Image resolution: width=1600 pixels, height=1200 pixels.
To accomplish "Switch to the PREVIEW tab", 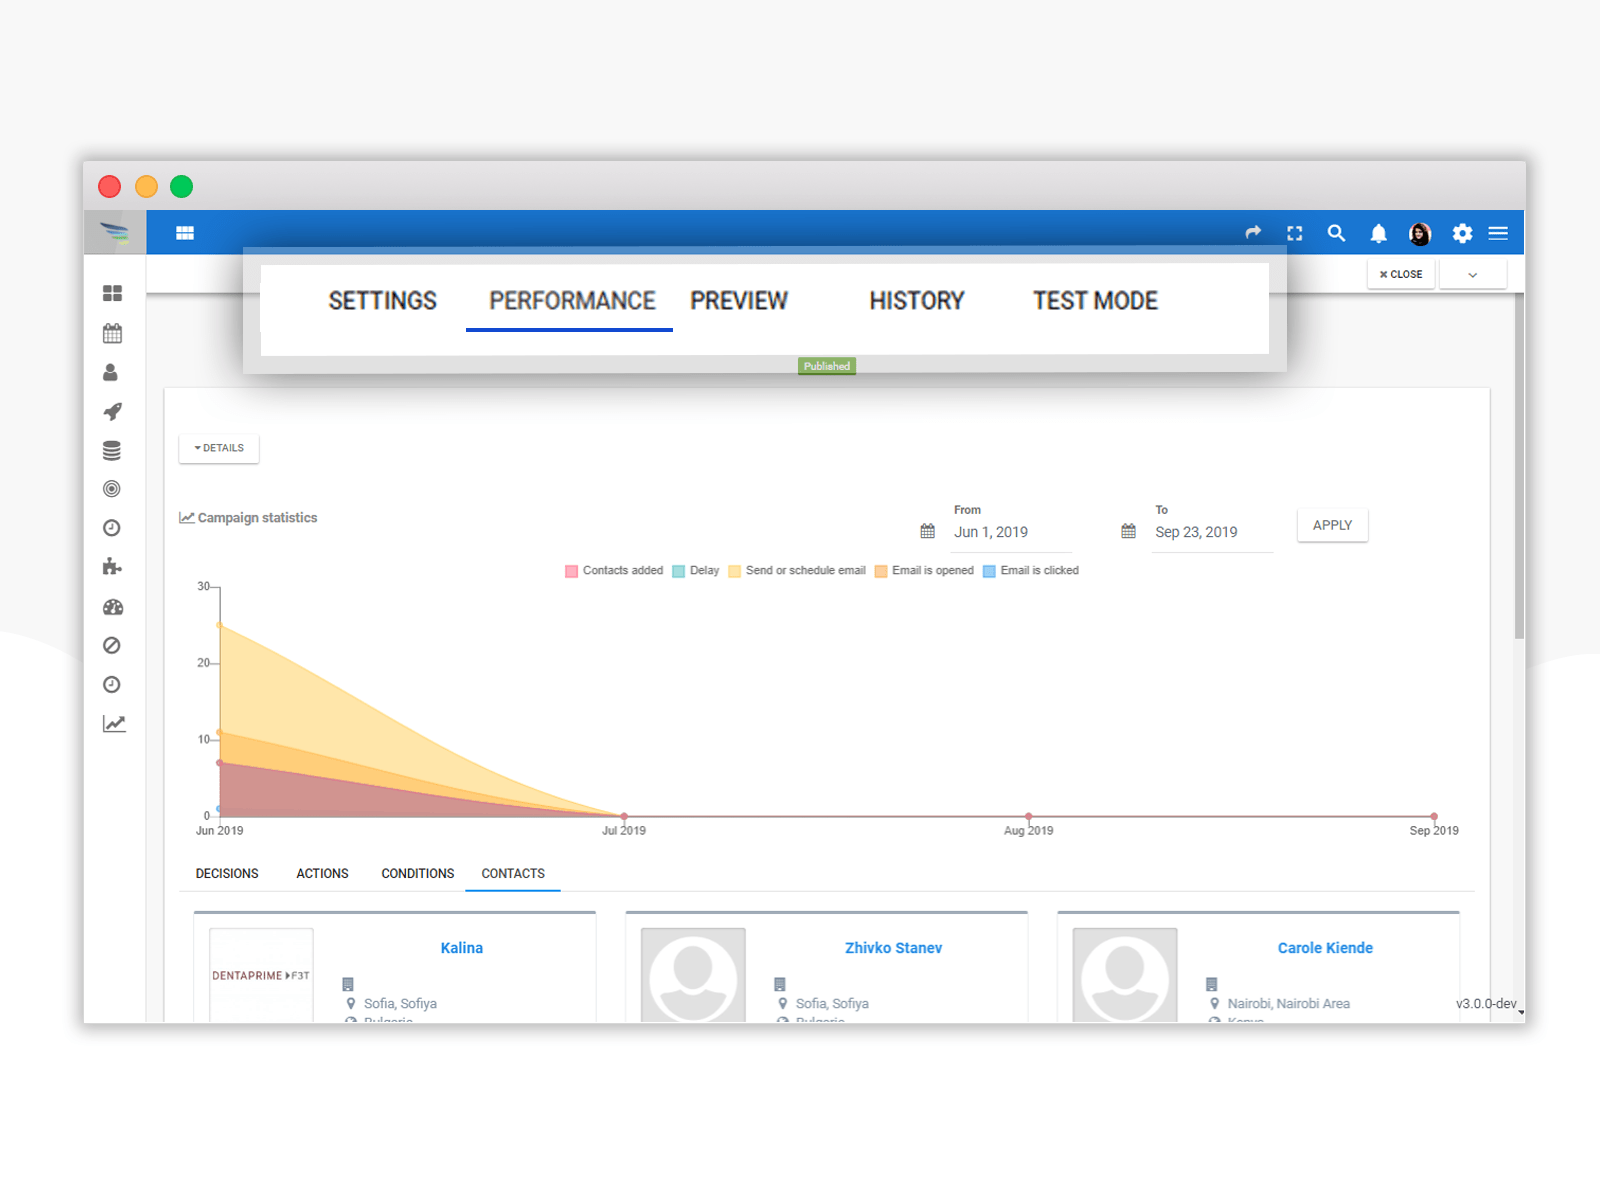I will click(739, 301).
